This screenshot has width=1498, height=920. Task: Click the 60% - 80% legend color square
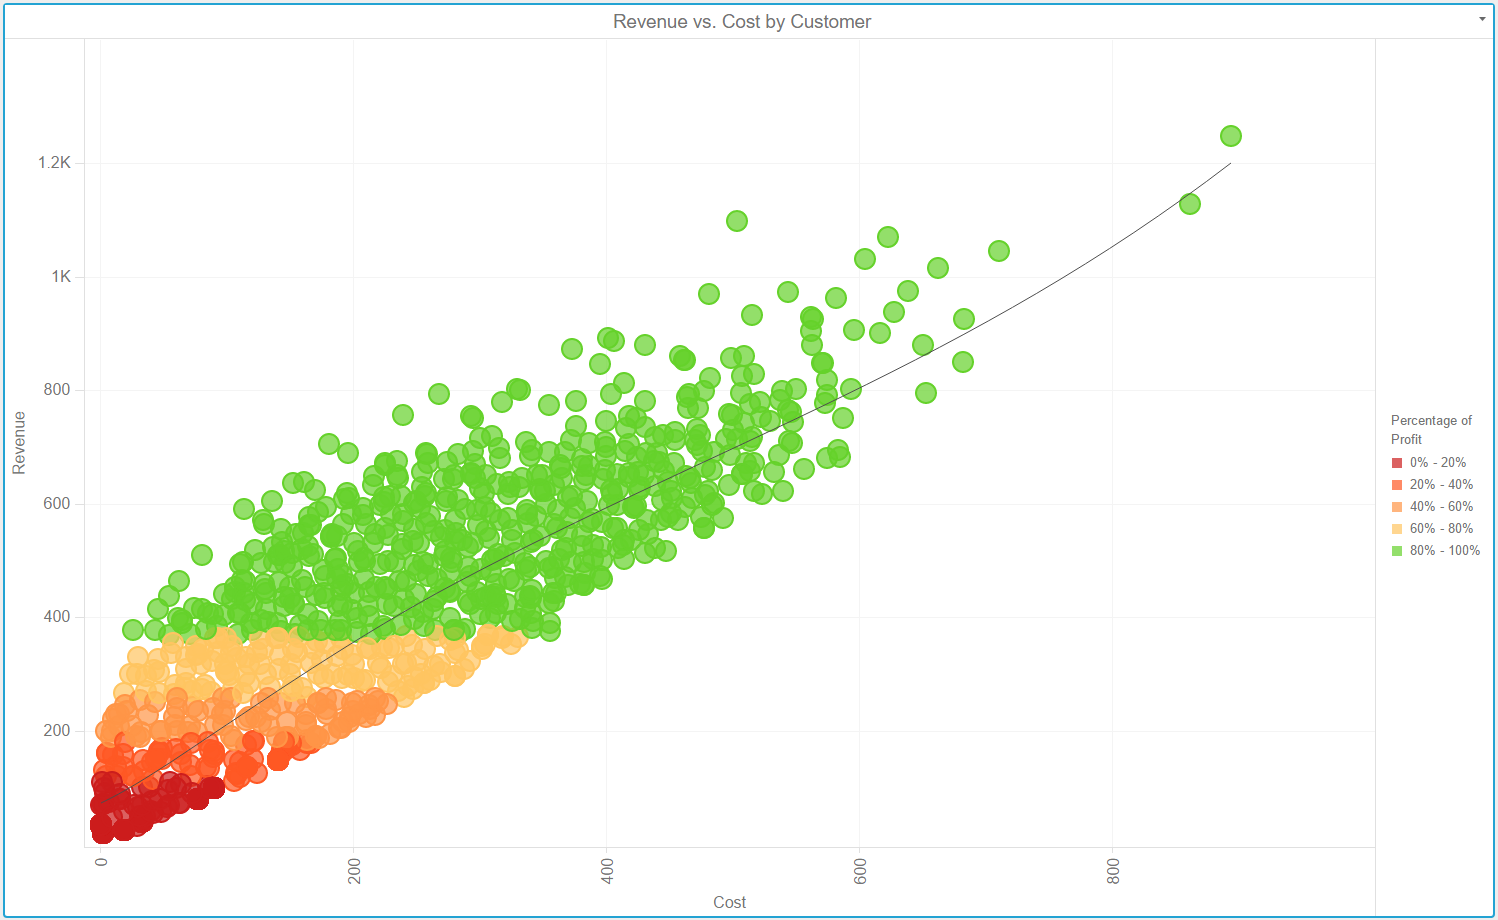[x=1397, y=529]
